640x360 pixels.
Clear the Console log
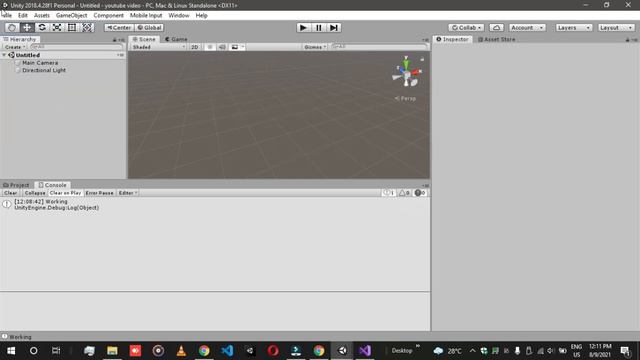pos(11,193)
